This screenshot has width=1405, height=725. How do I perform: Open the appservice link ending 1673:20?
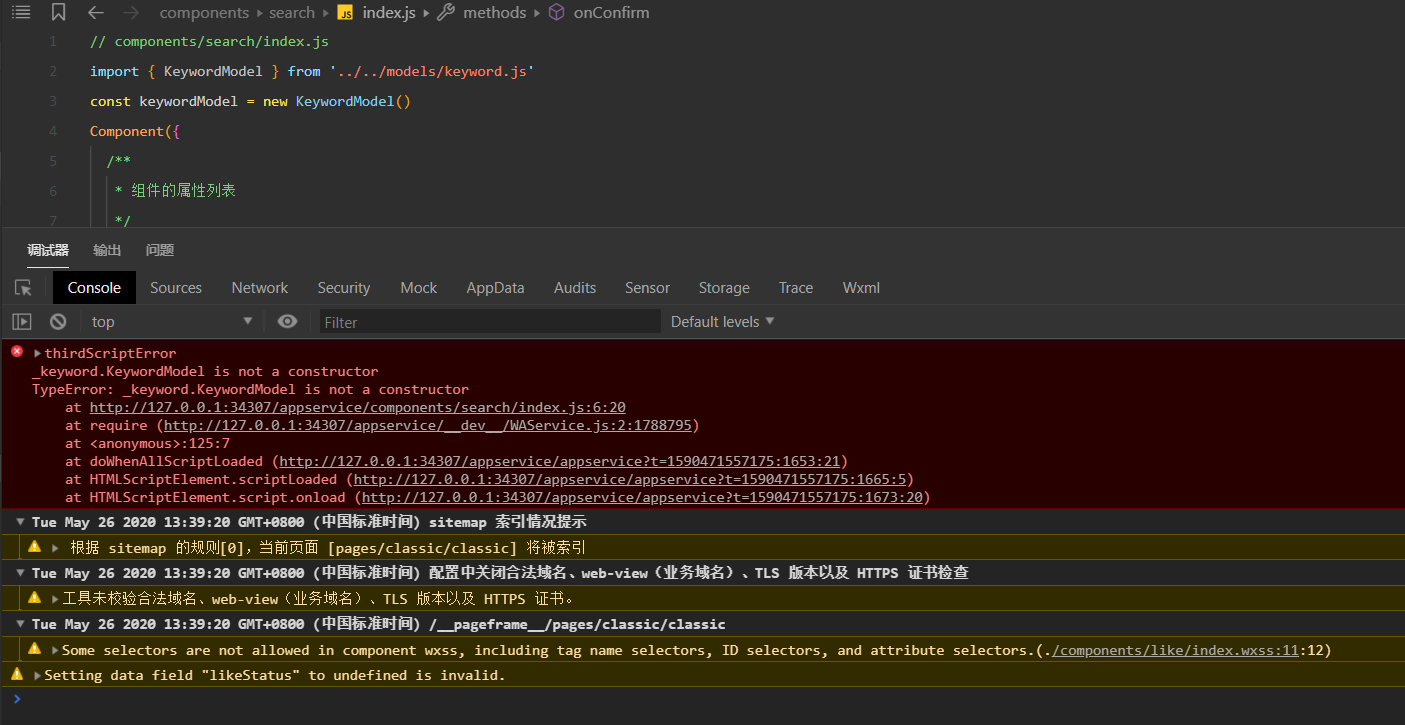(642, 497)
